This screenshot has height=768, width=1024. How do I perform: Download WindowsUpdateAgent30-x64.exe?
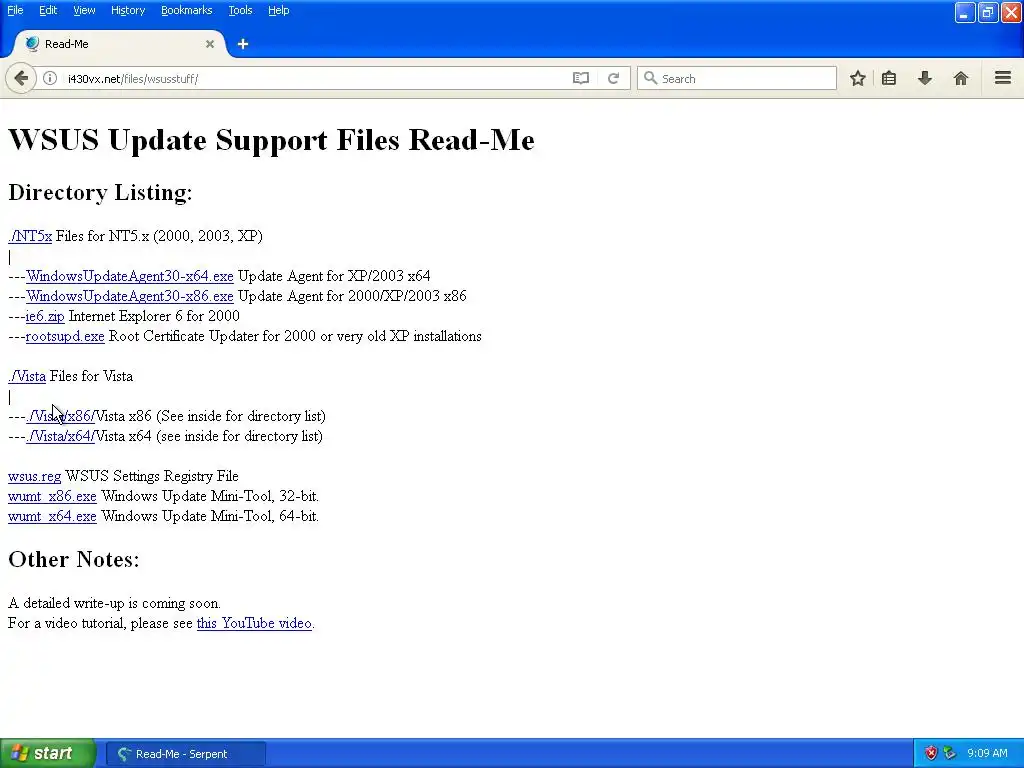[x=130, y=276]
